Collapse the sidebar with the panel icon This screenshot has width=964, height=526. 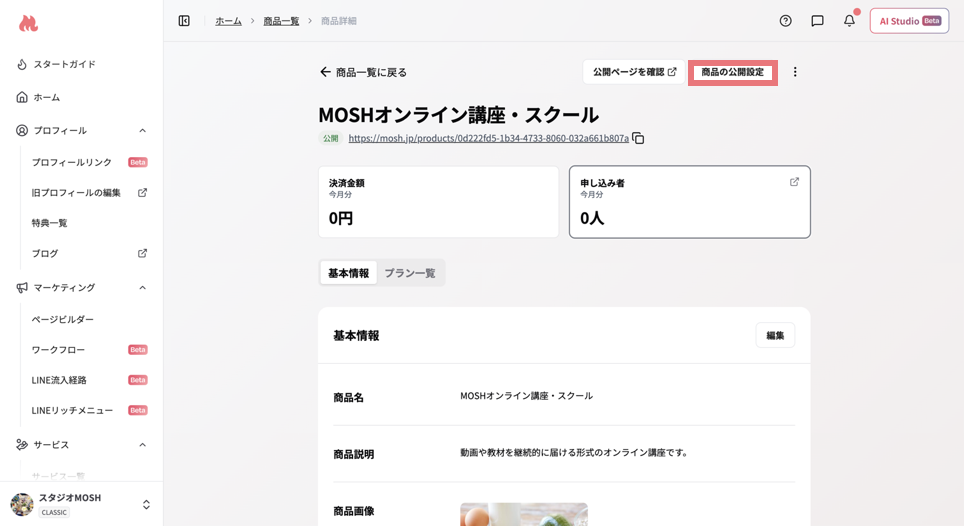pyautogui.click(x=184, y=21)
